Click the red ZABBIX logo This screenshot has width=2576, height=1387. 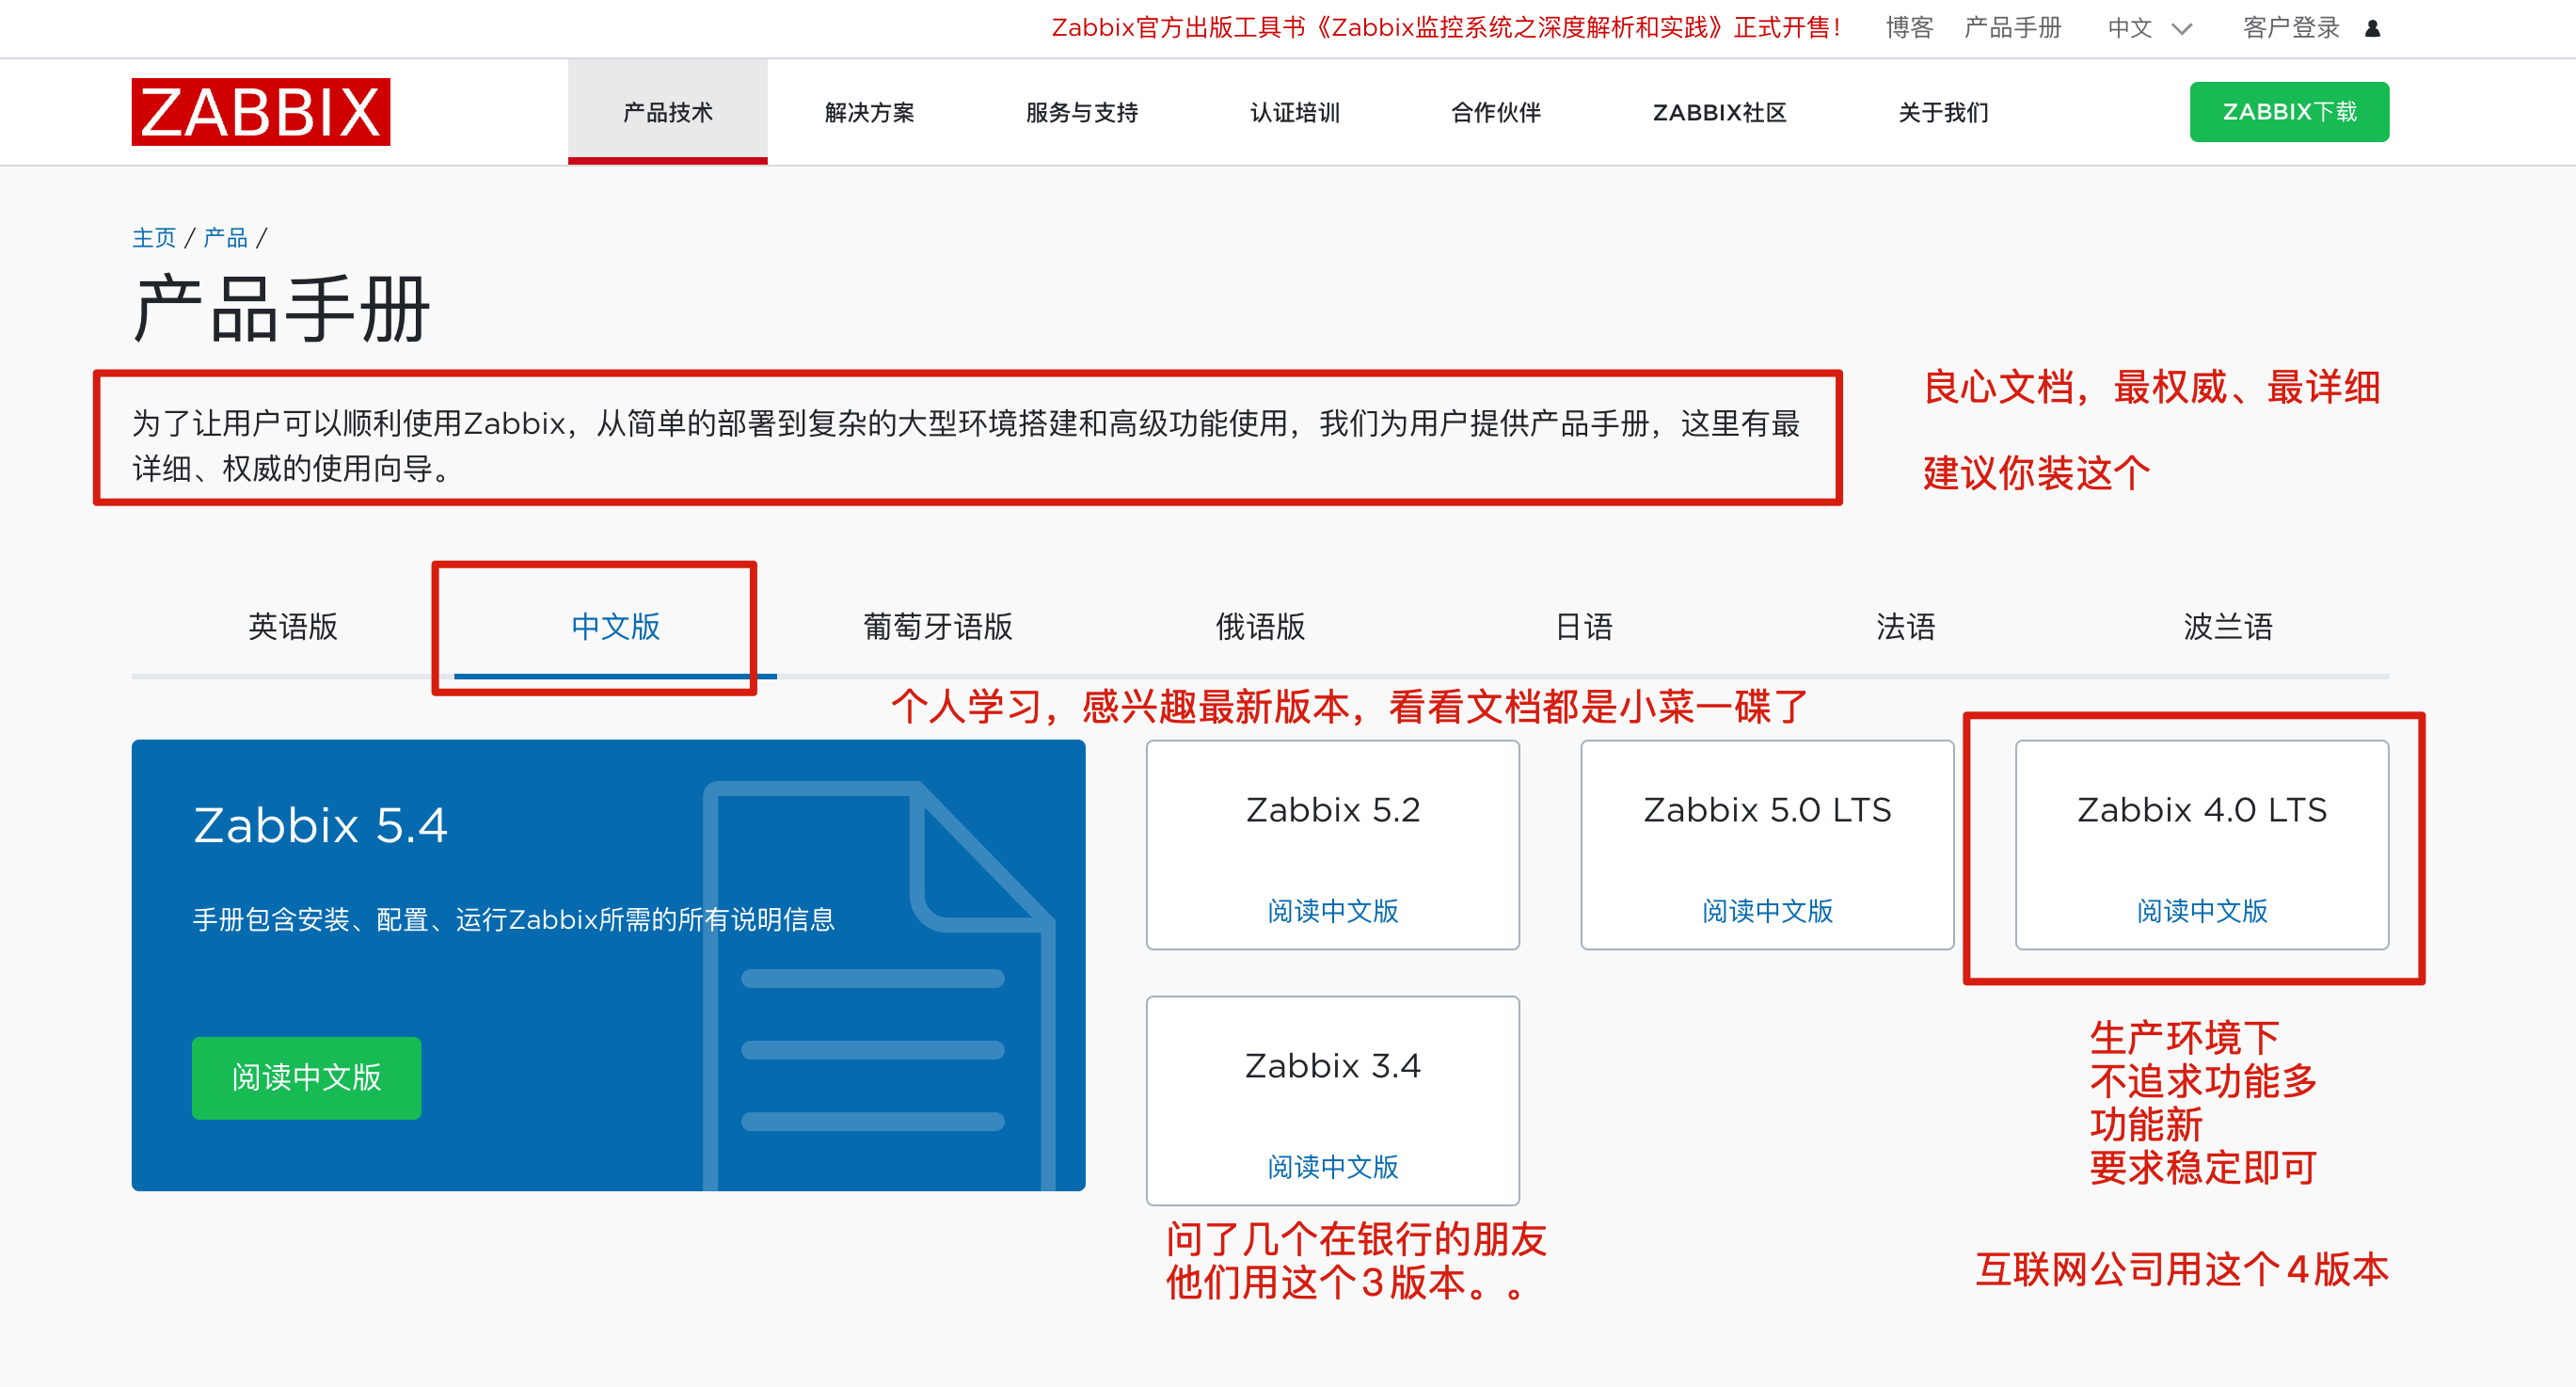click(260, 111)
